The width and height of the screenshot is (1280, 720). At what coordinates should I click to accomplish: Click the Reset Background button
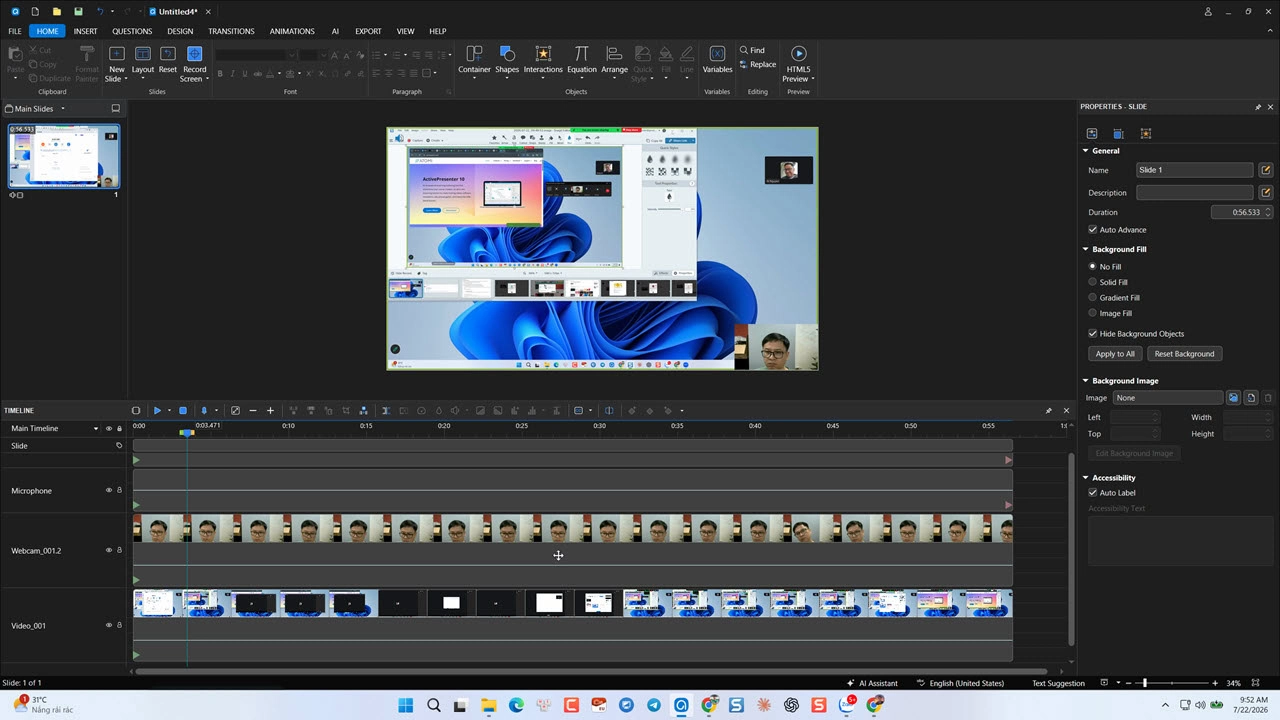(1184, 354)
